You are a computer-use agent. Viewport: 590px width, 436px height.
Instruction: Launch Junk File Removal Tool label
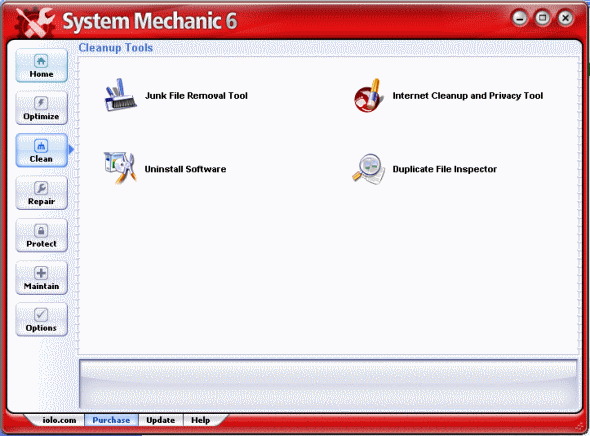(196, 96)
